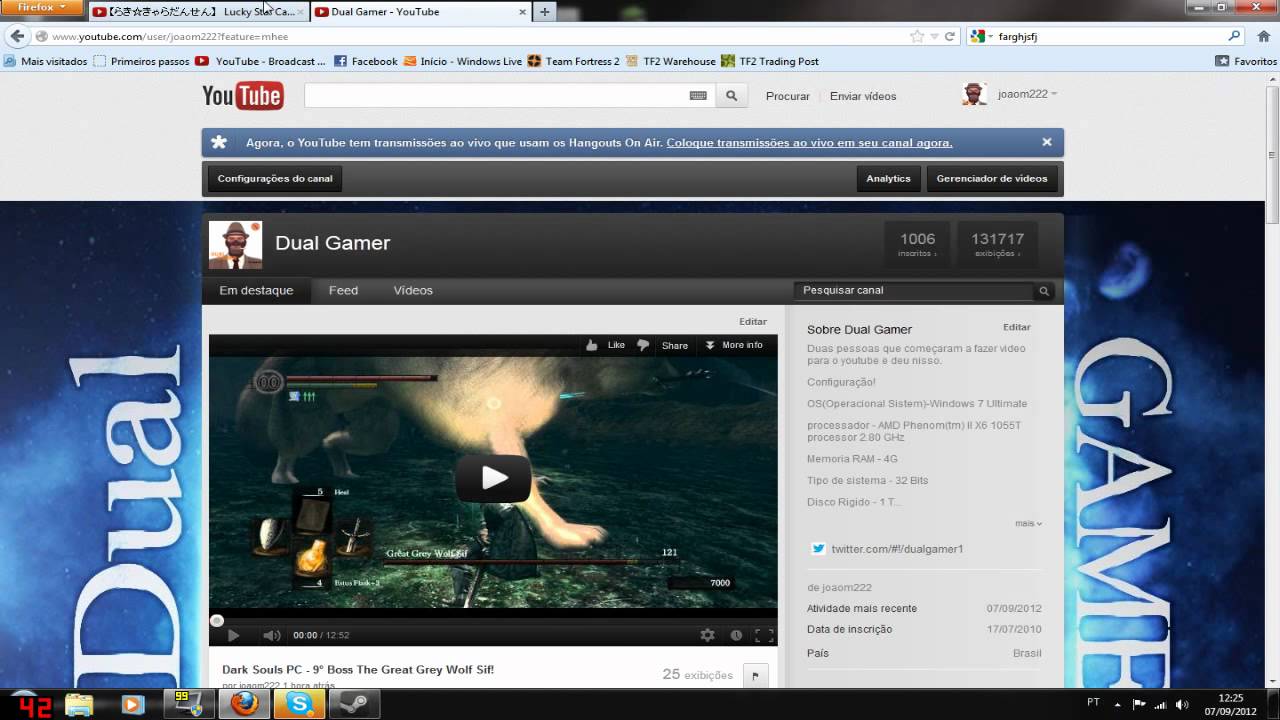Open new tab with plus button

[x=544, y=12]
